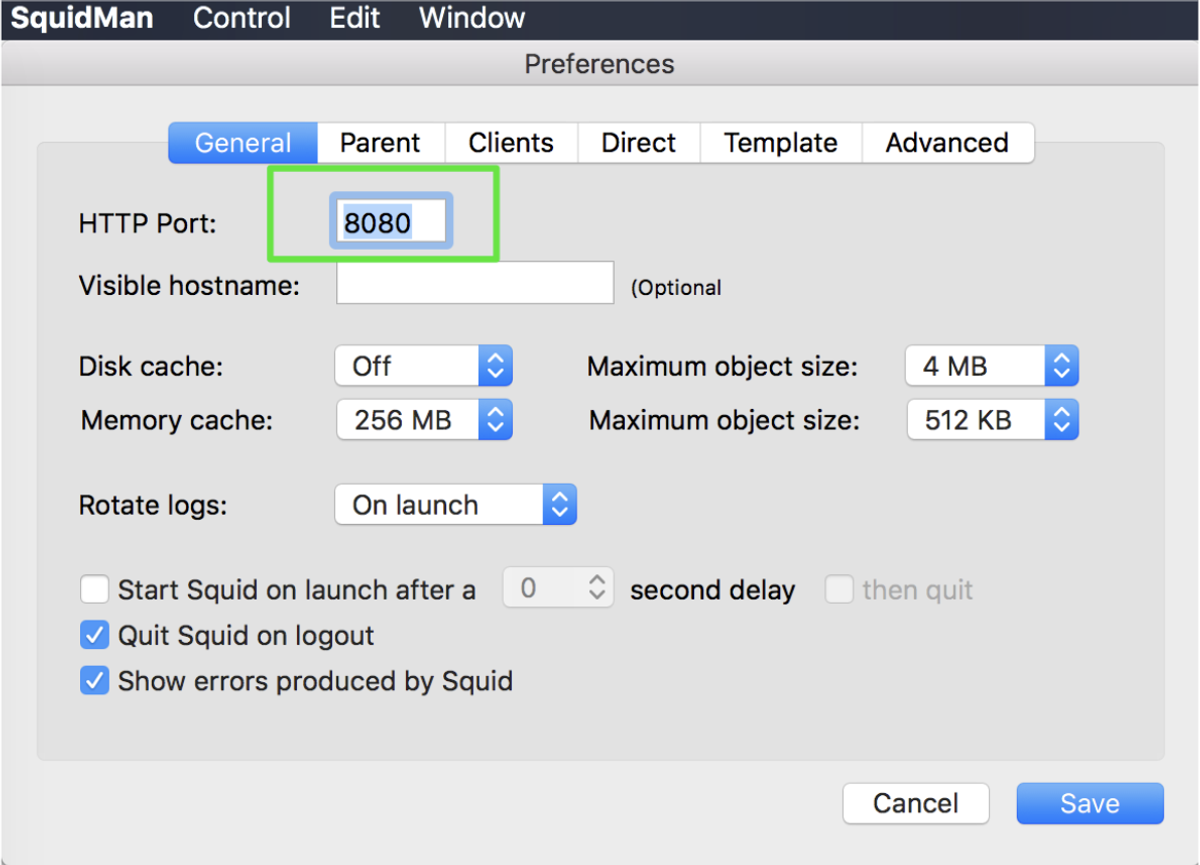Switch to the Direct tab

coord(639,143)
